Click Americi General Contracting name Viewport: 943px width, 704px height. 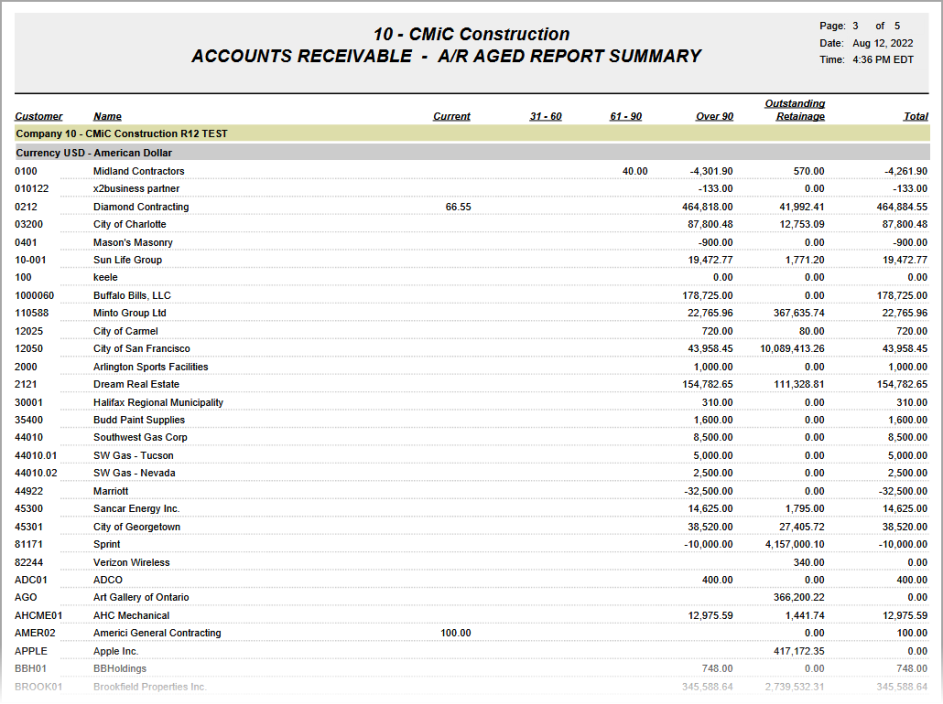point(157,633)
